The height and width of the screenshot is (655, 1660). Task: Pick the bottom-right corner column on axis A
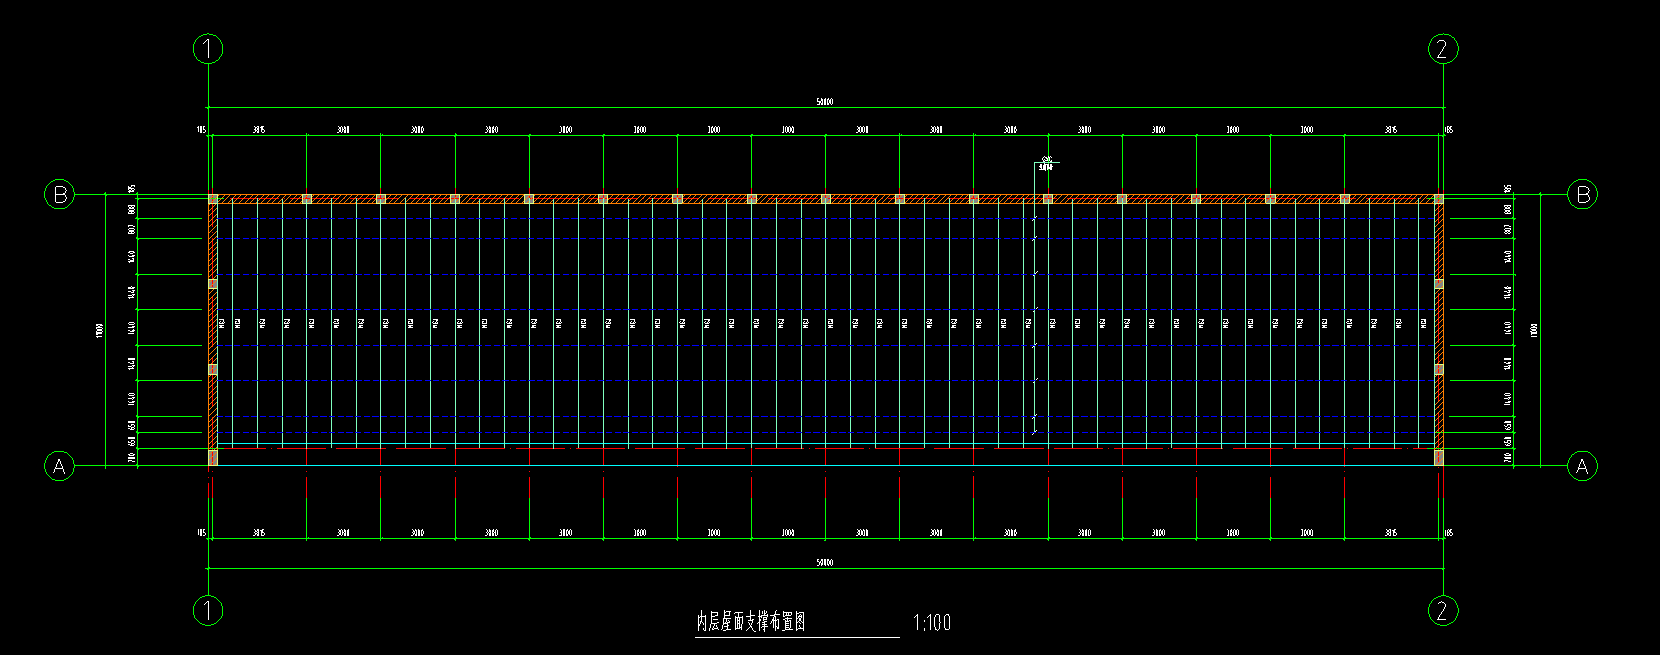pyautogui.click(x=1439, y=457)
